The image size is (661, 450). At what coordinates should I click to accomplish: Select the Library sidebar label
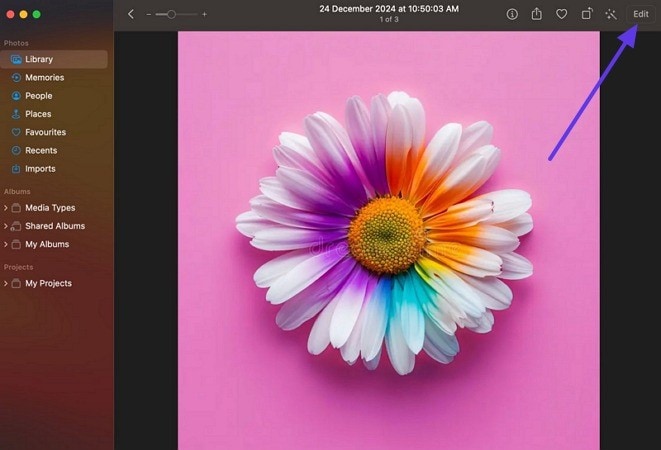point(39,59)
